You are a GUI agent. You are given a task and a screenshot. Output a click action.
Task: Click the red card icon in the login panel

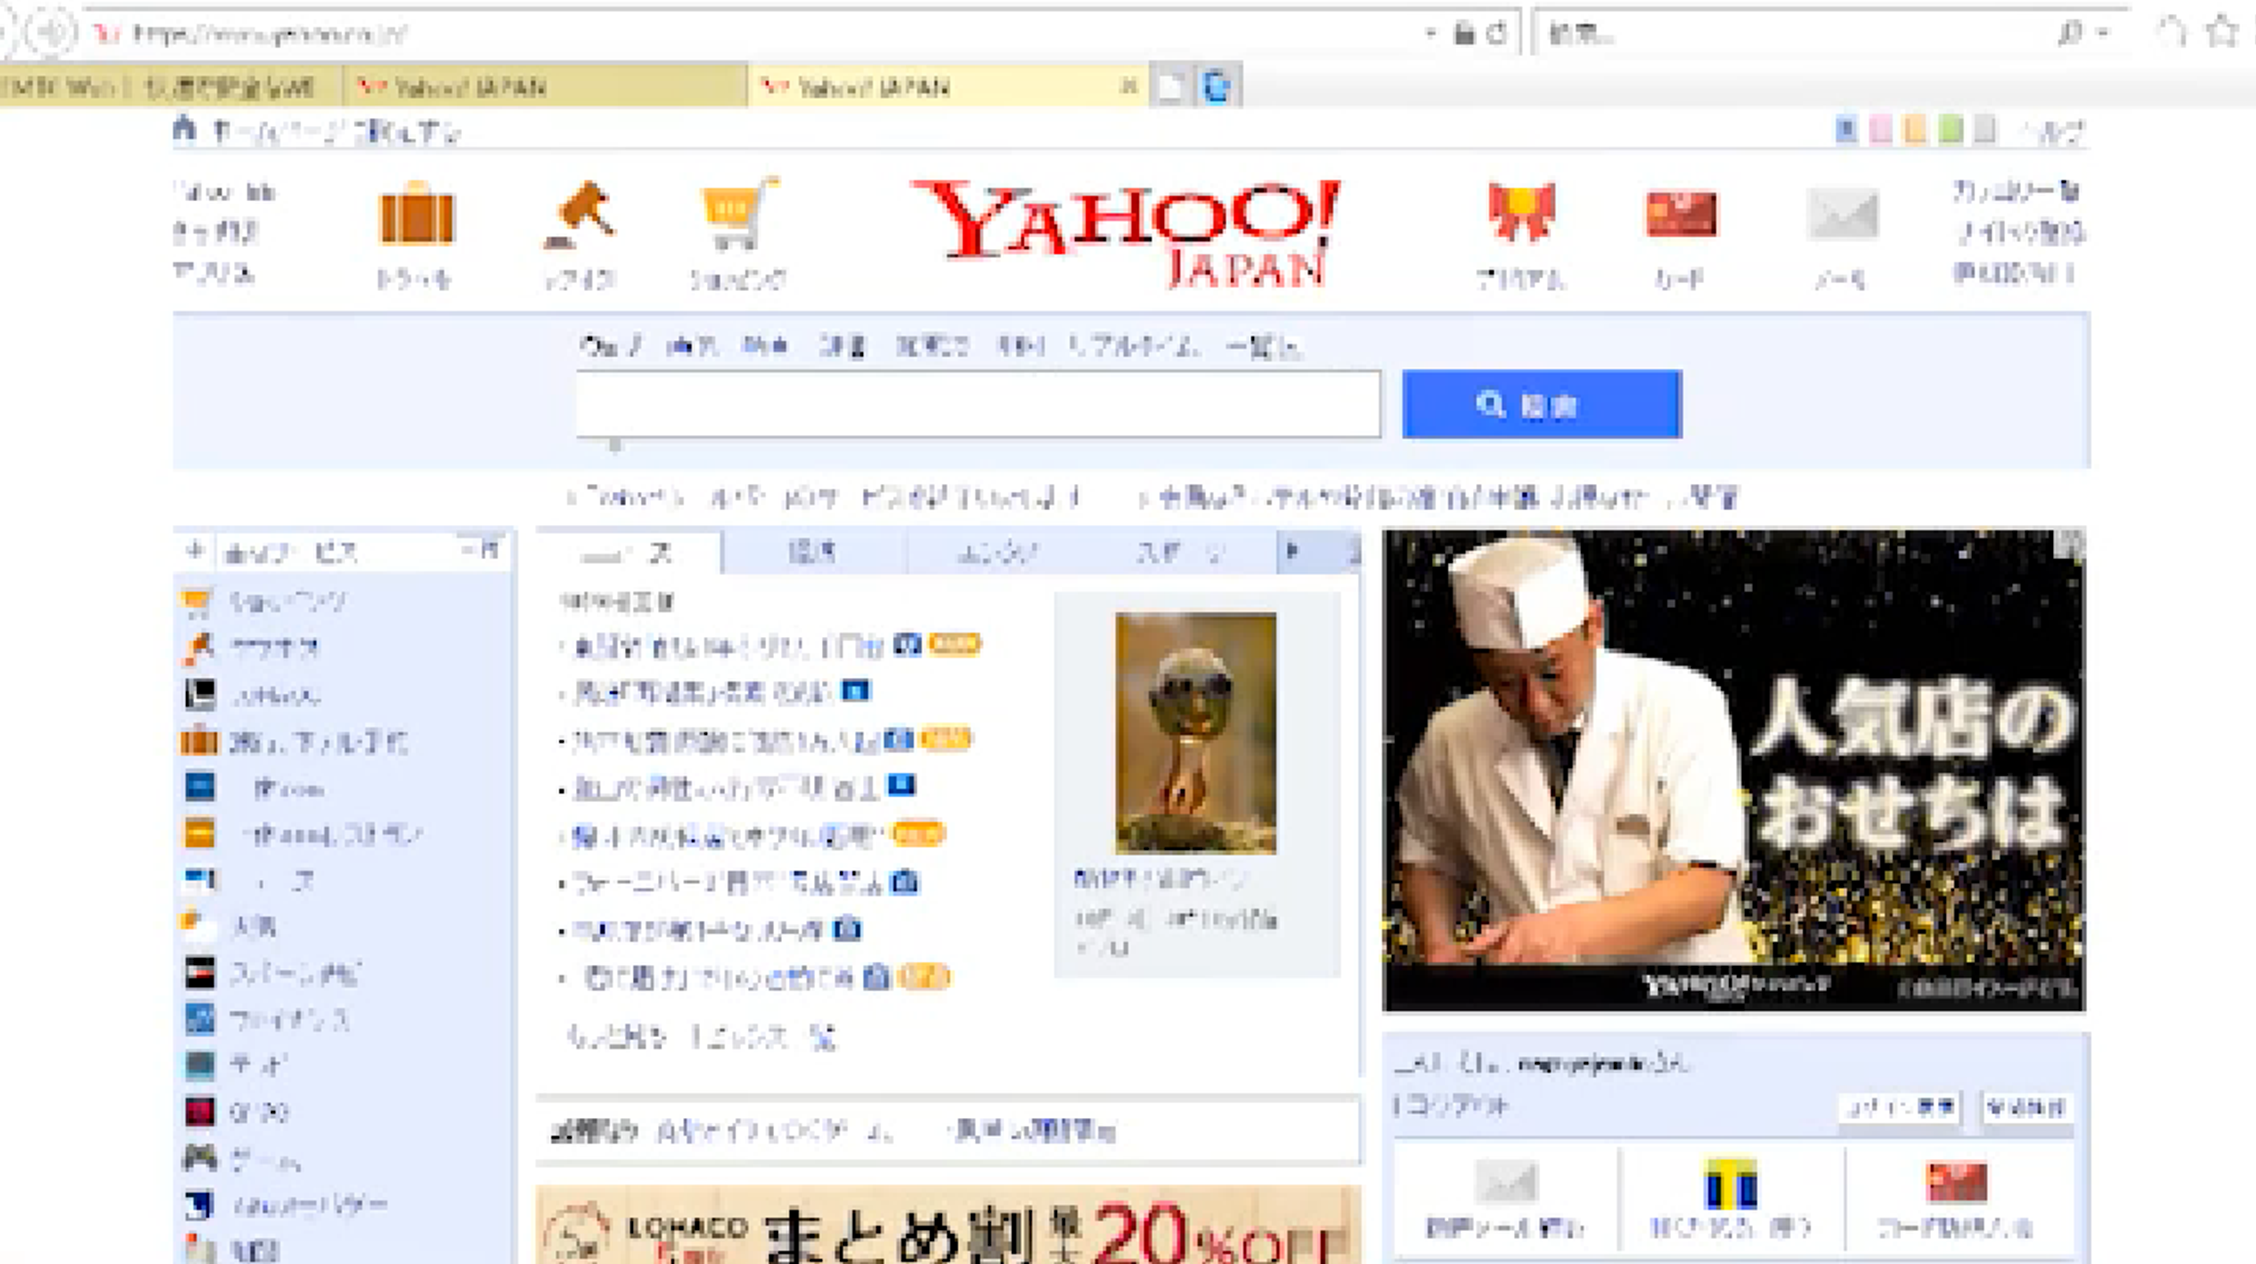coord(1956,1182)
